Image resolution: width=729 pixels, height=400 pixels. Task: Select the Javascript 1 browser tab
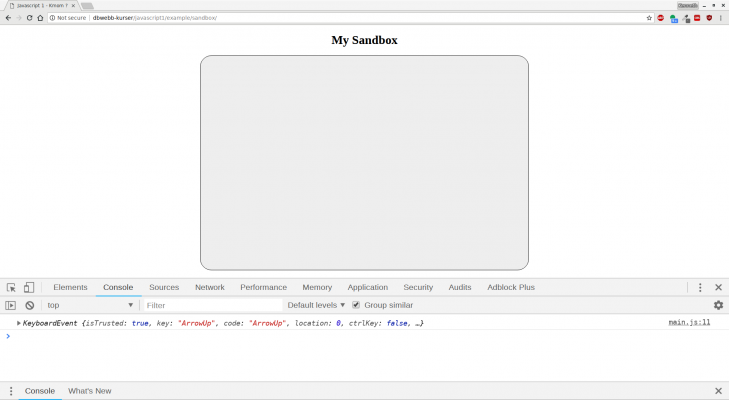[x=42, y=6]
